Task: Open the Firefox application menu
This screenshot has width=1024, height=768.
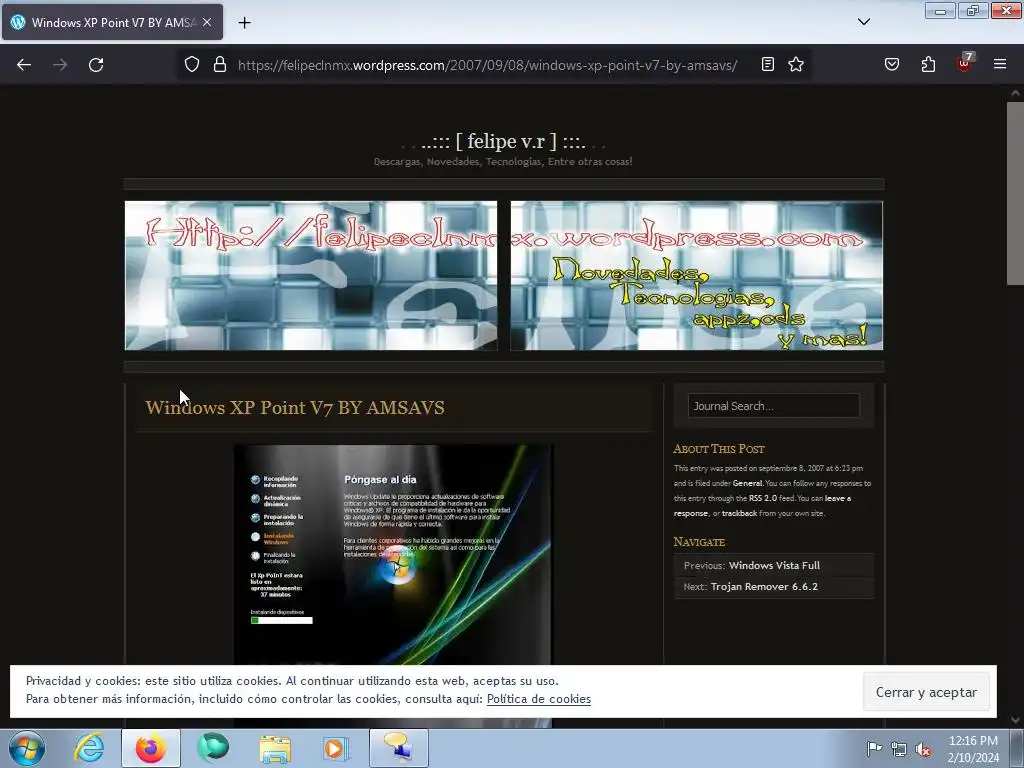Action: point(1000,65)
